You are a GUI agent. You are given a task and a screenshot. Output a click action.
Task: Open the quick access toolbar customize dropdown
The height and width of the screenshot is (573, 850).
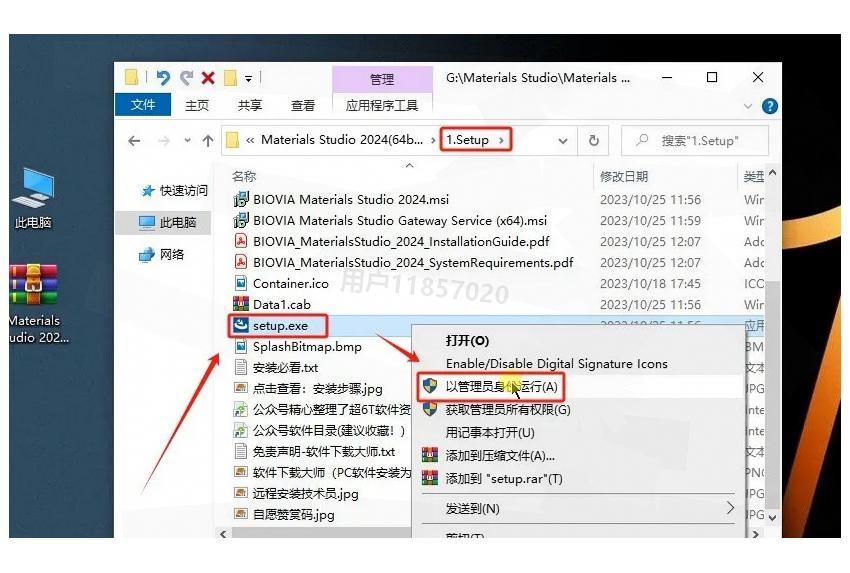tap(248, 79)
